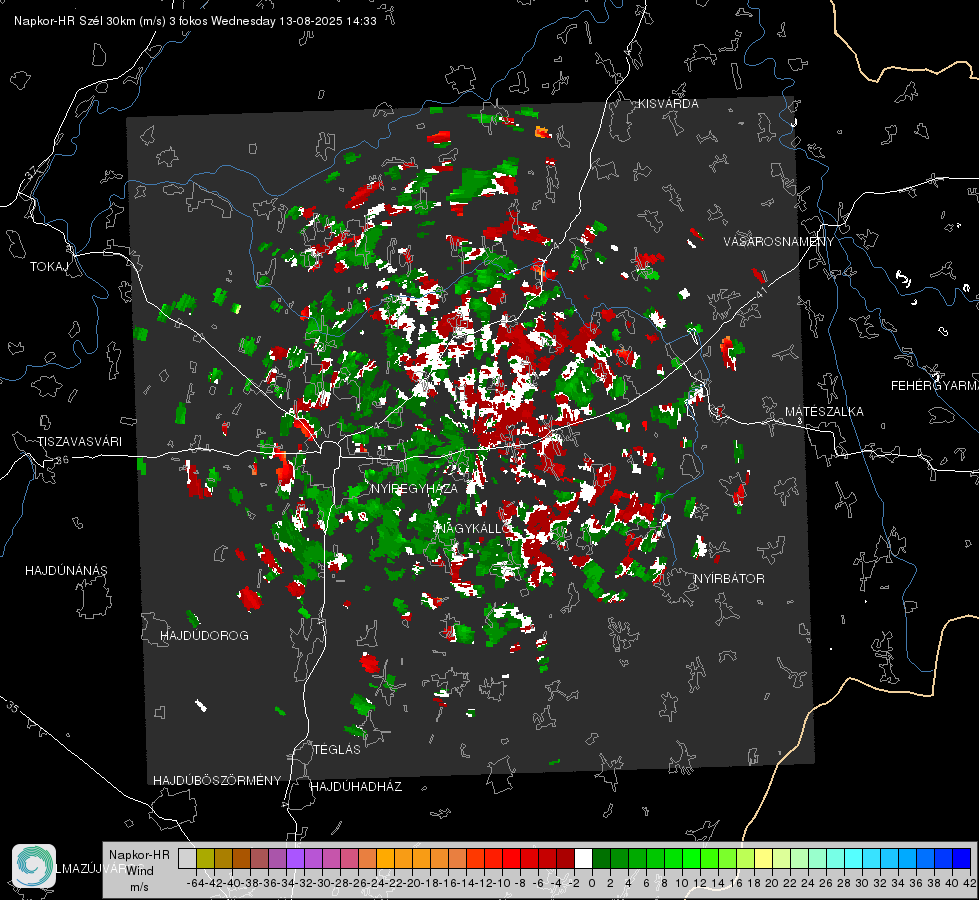Click the HAJDÚNÁNÁS label
This screenshot has width=979, height=900.
(x=66, y=571)
